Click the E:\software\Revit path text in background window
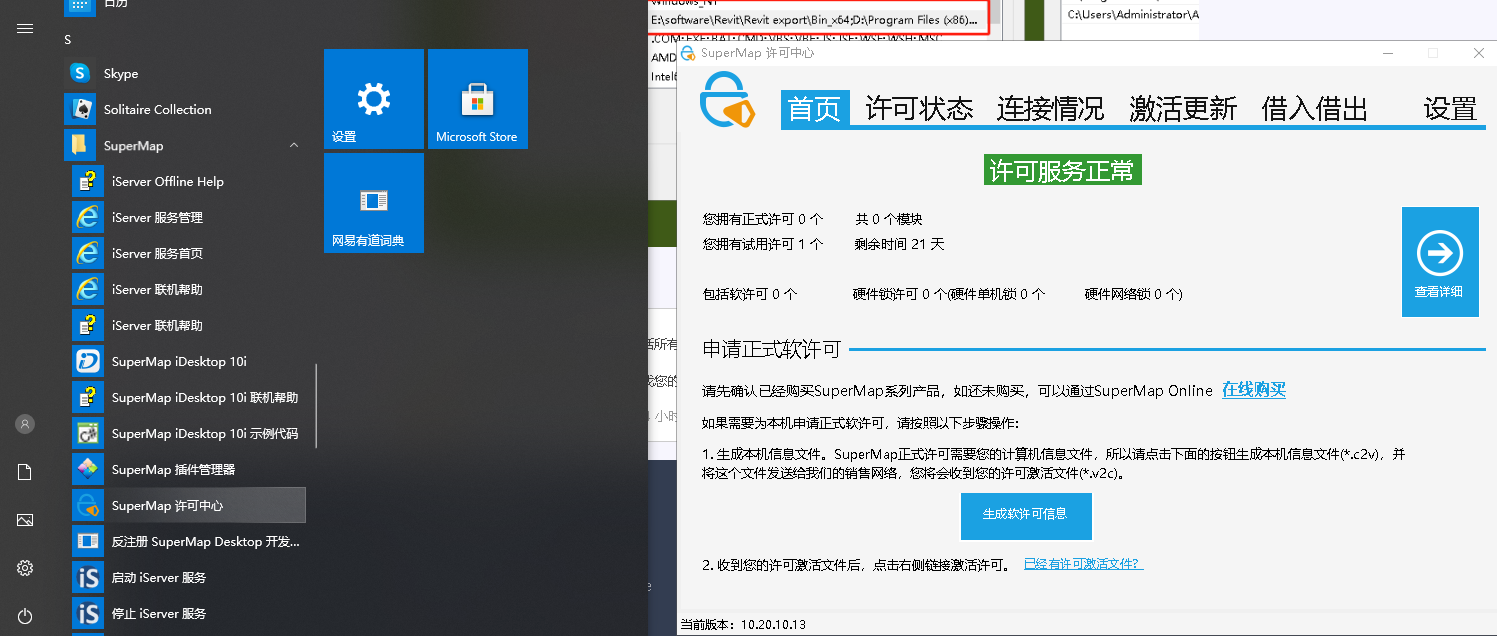1497x636 pixels. pos(814,20)
